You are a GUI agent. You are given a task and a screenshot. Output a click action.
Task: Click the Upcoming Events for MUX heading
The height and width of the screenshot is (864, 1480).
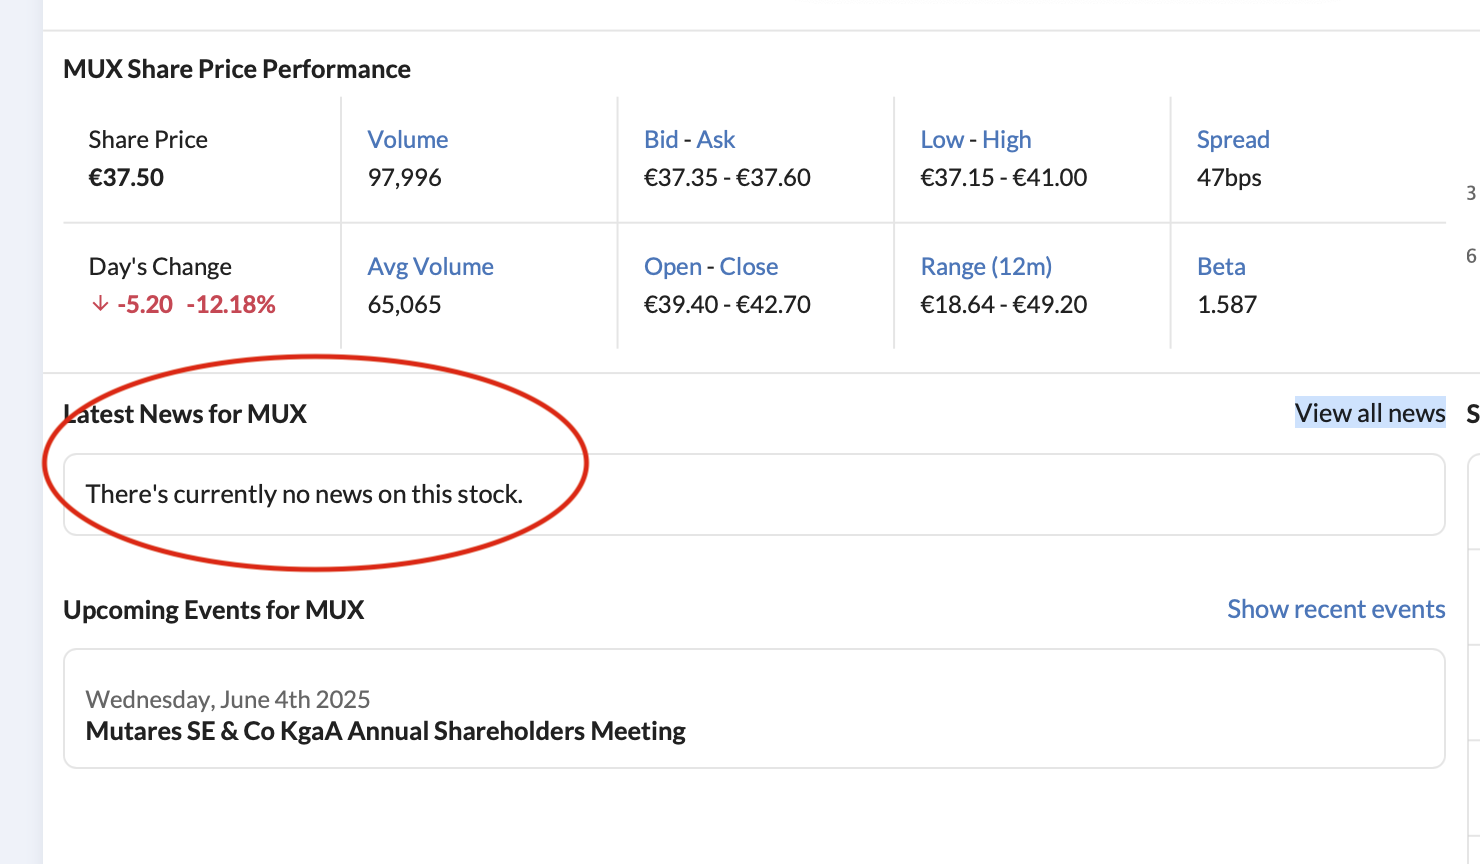[213, 610]
